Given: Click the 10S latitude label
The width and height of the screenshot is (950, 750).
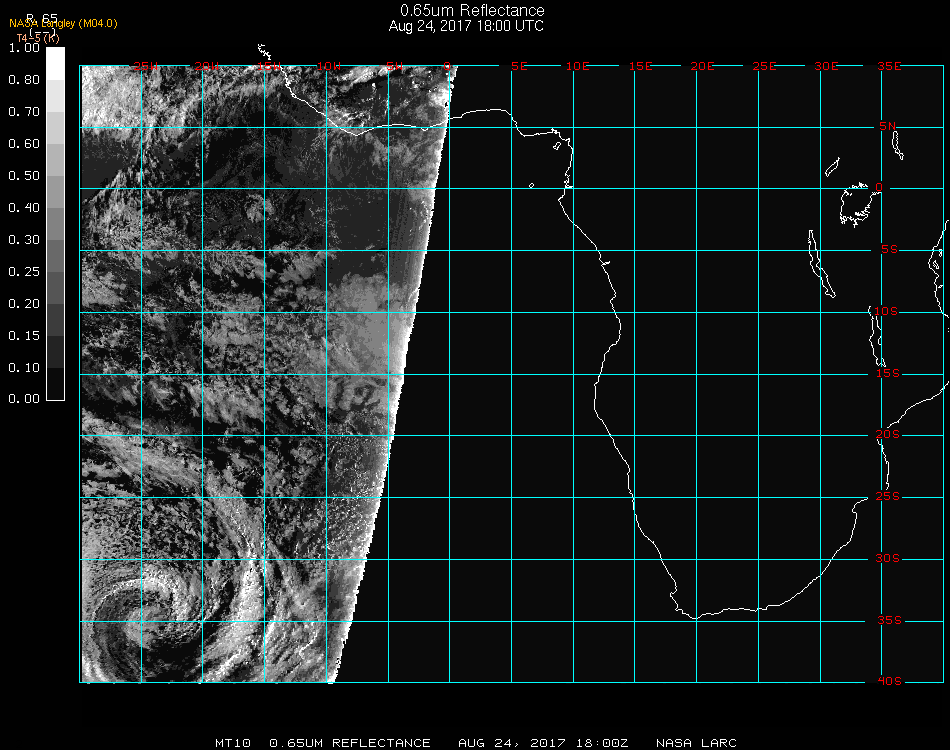Looking at the screenshot, I should tap(886, 311).
